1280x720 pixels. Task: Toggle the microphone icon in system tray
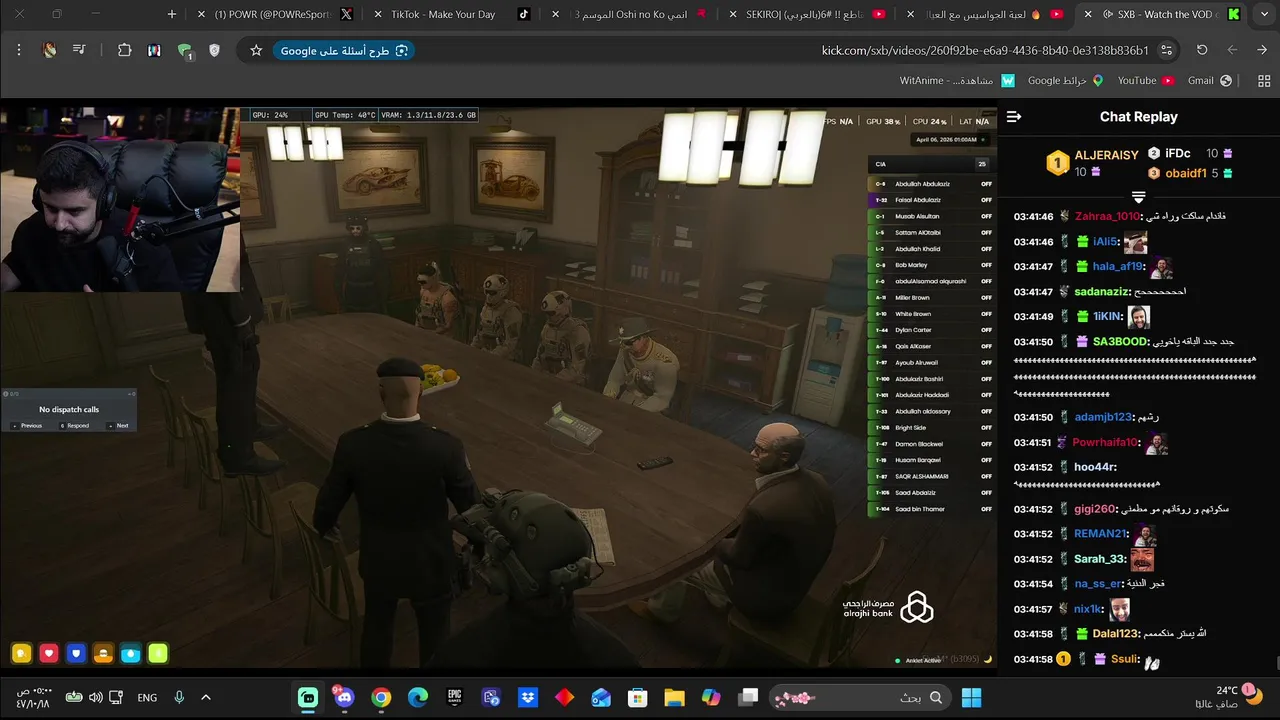click(179, 697)
